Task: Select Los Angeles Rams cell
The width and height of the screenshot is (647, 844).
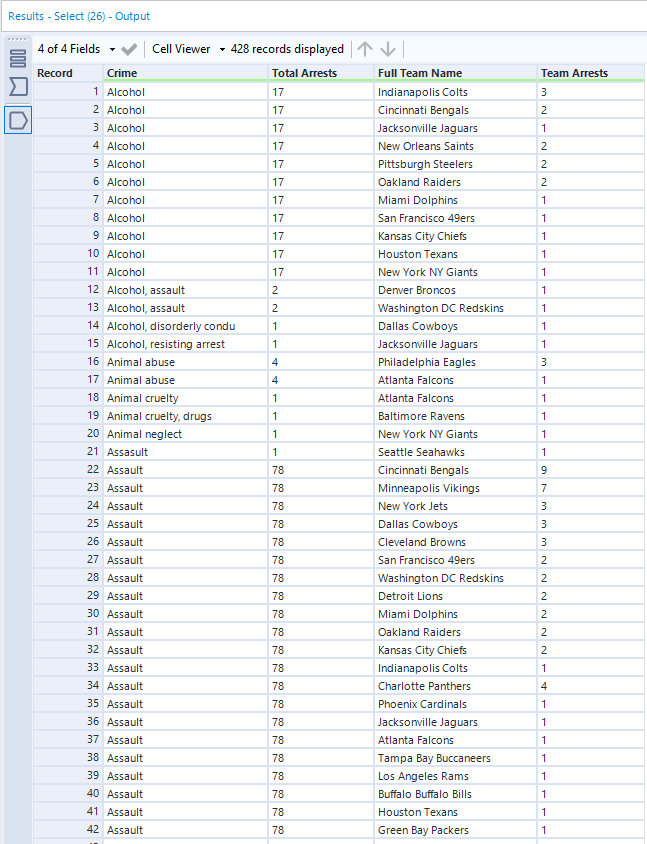Action: (455, 776)
